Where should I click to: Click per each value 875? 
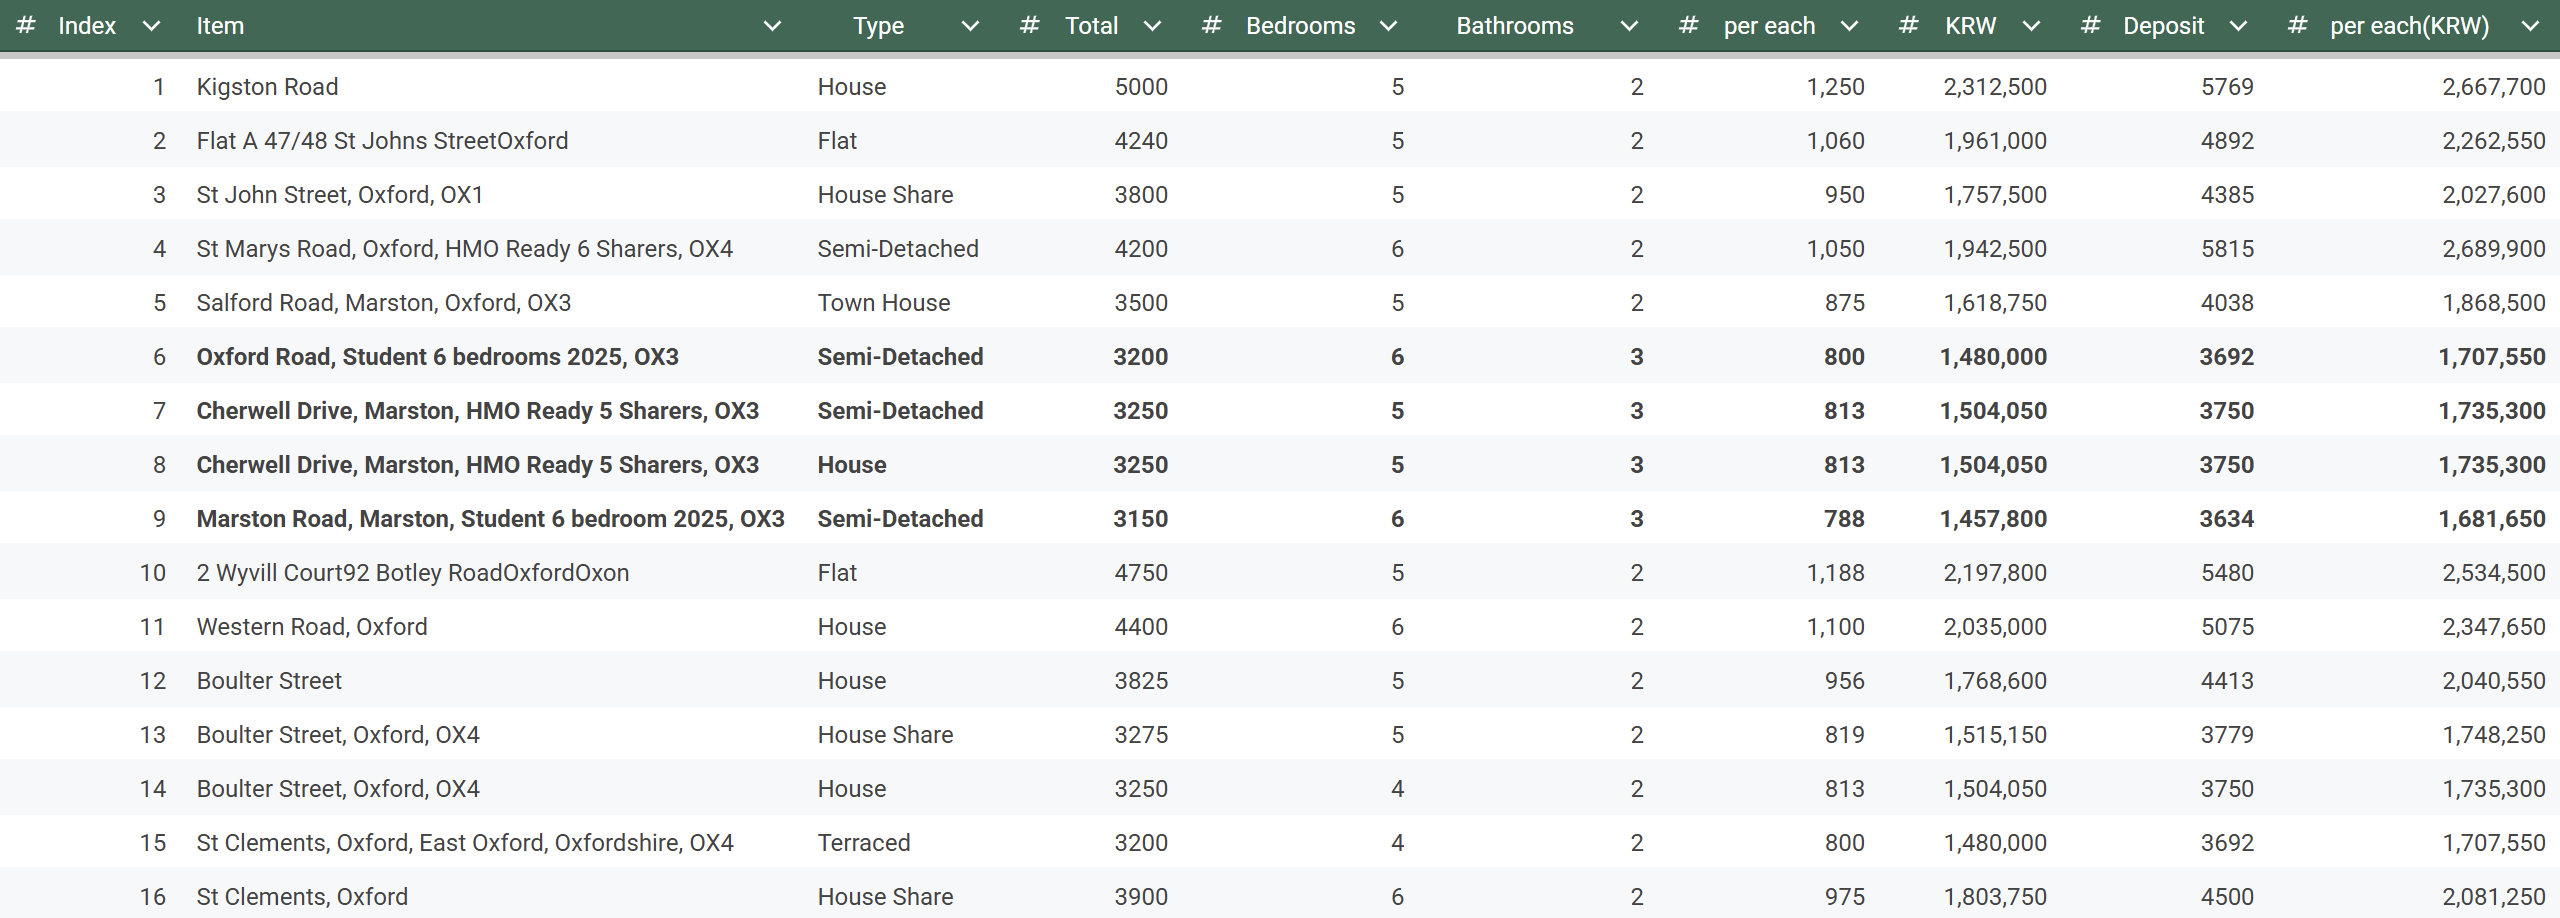[x=1844, y=303]
